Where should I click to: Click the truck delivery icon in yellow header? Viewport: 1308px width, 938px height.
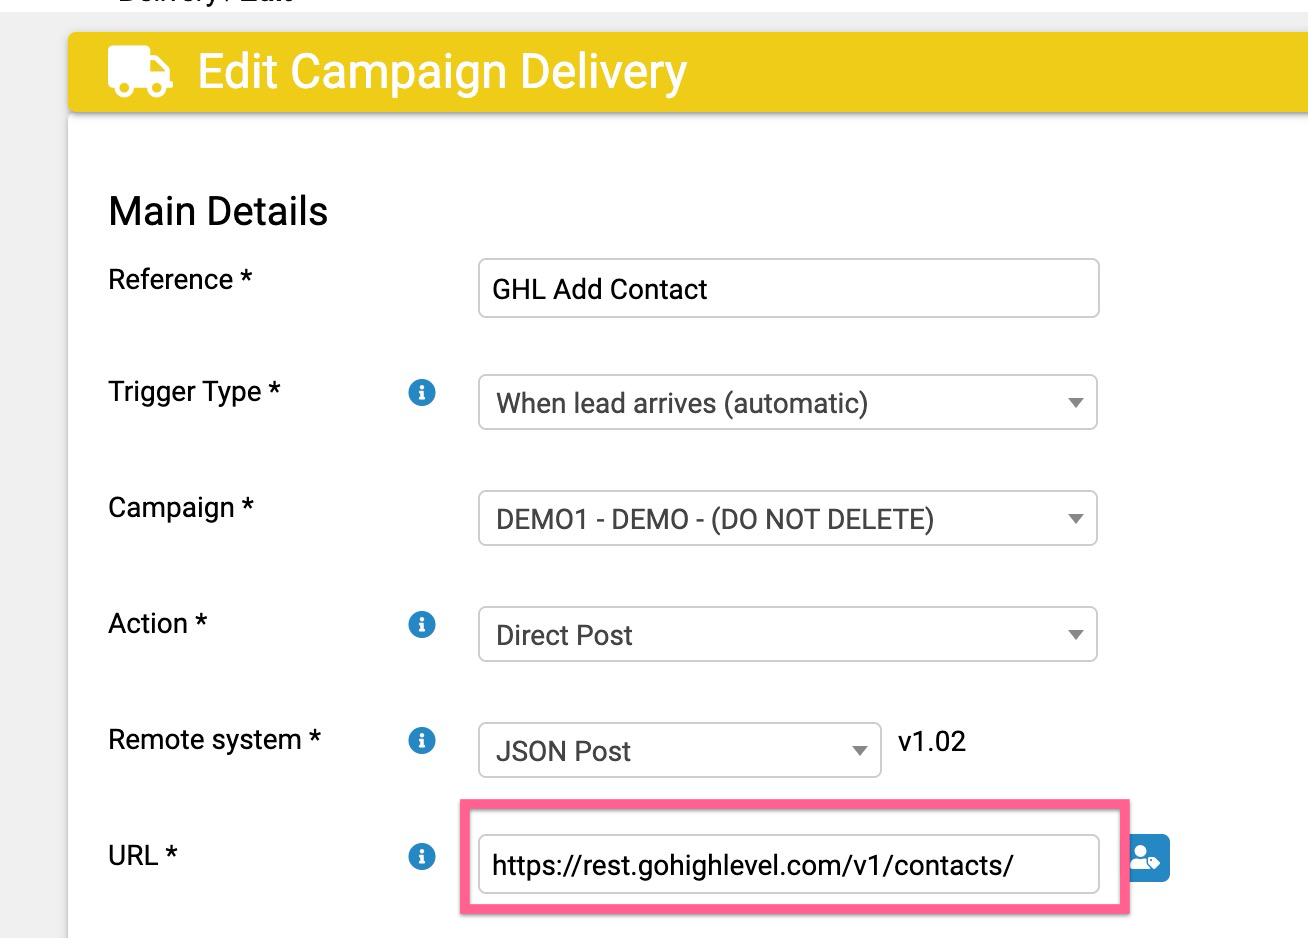click(138, 70)
